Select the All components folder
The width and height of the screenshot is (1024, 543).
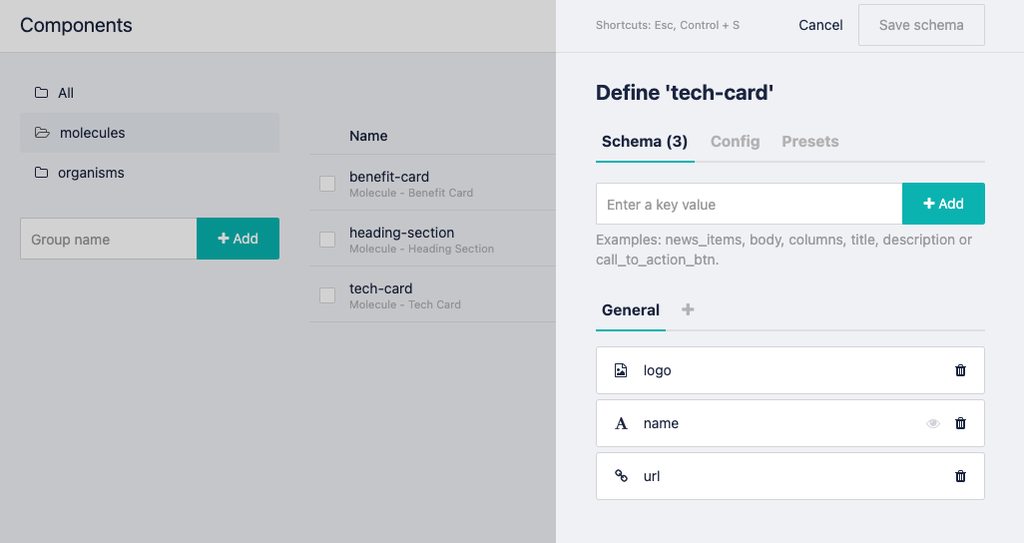coord(65,93)
